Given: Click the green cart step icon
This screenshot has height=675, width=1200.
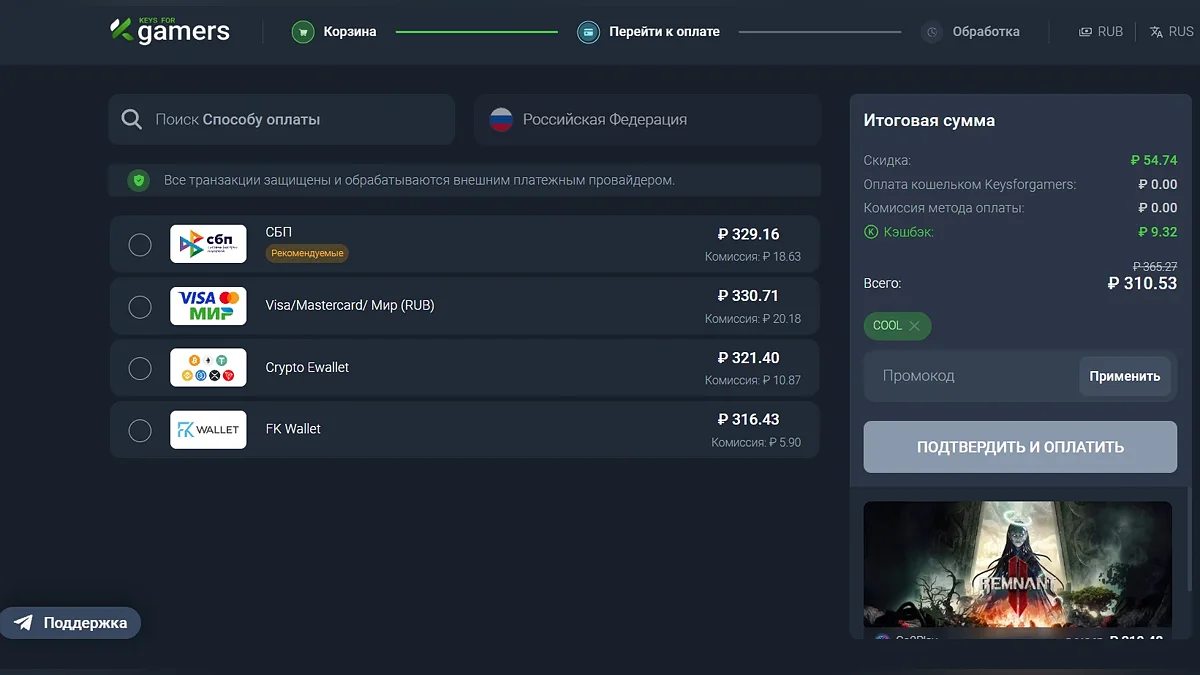Looking at the screenshot, I should pyautogui.click(x=303, y=32).
